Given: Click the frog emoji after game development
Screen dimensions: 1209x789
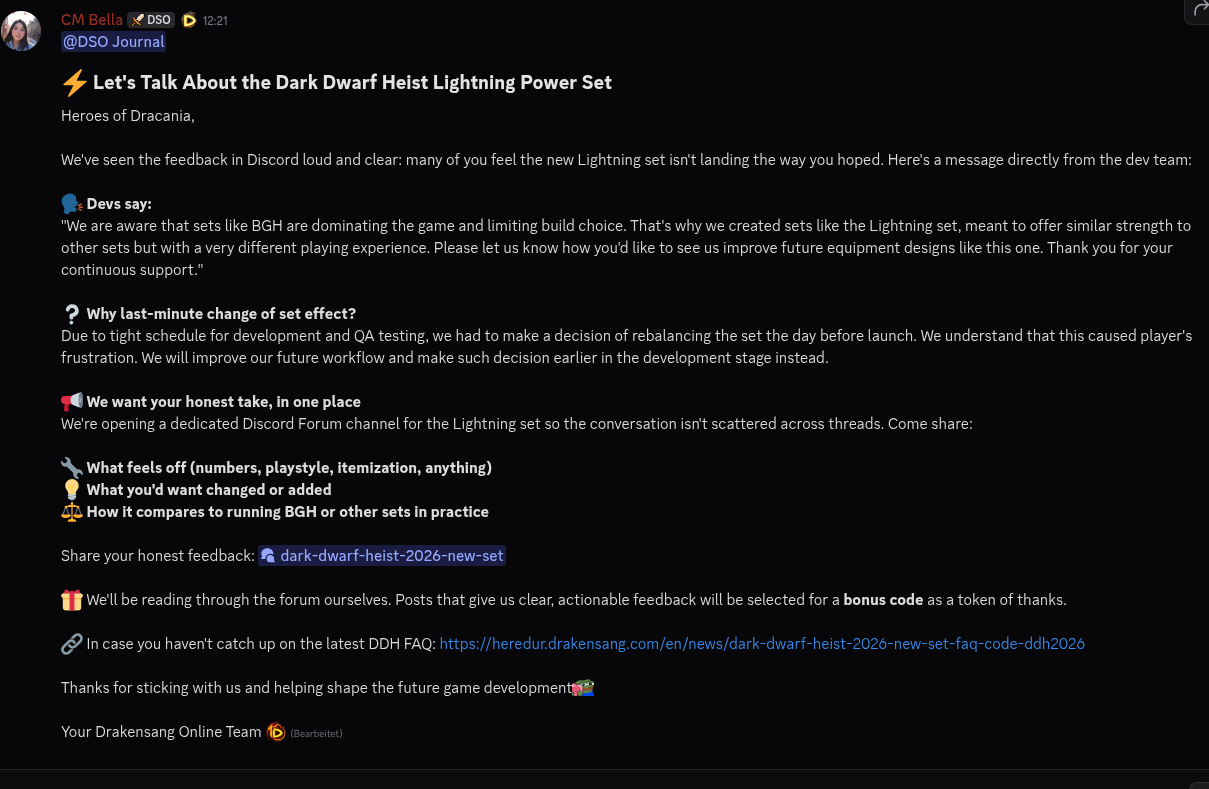Looking at the screenshot, I should coord(584,688).
